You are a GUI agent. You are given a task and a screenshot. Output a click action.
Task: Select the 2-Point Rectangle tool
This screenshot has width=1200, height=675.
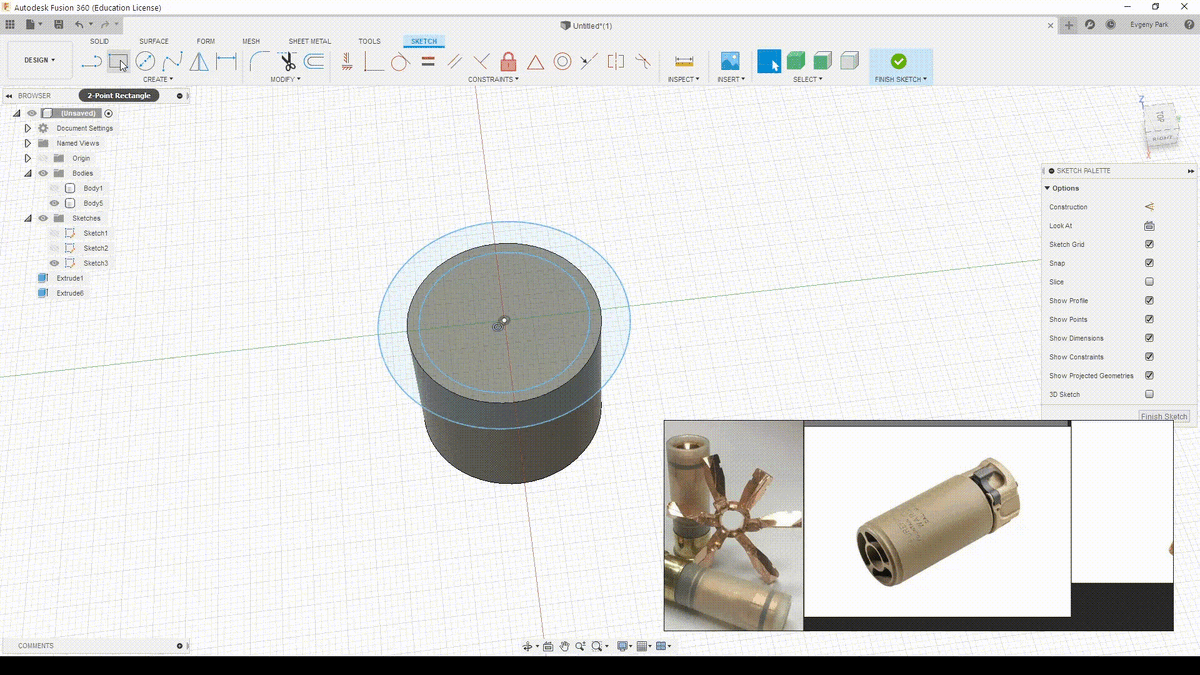118,62
